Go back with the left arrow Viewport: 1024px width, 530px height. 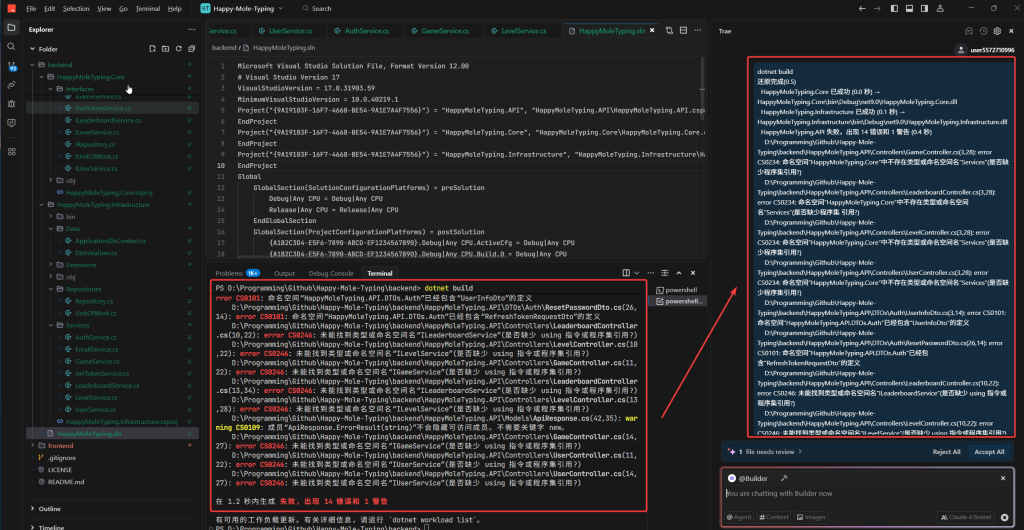point(862,8)
